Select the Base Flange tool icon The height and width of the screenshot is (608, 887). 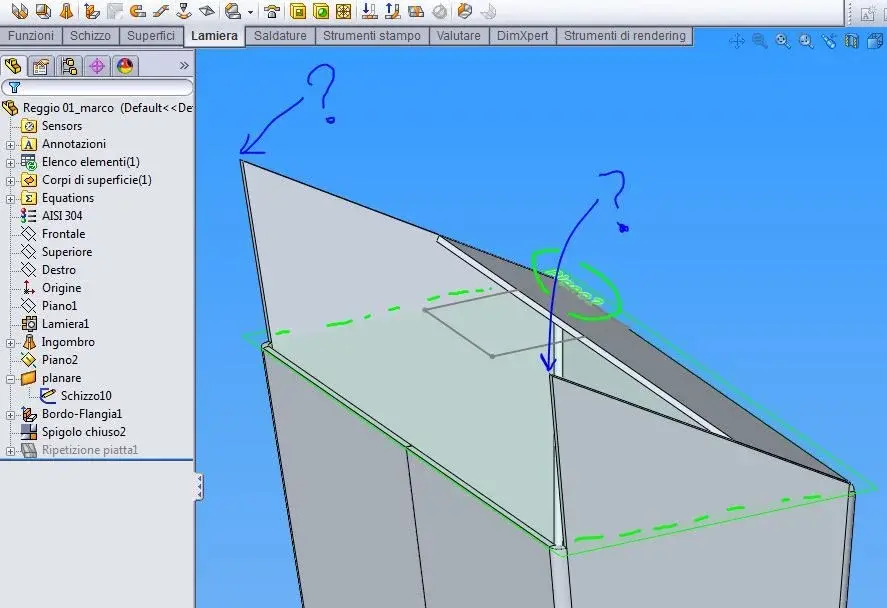(20, 11)
